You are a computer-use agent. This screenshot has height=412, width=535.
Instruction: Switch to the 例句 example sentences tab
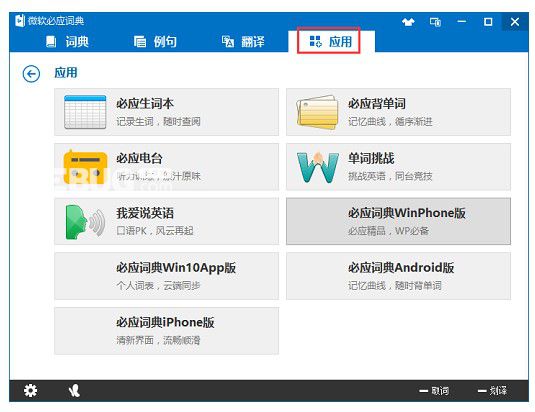click(155, 42)
